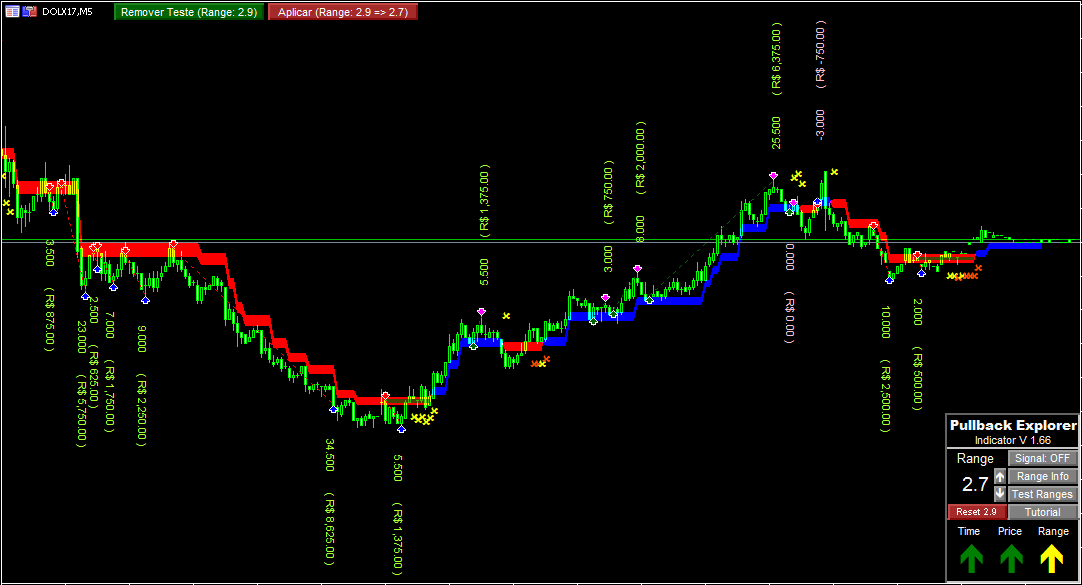Screen dimensions: 1082x585
Task: Reset range with Reset 2.9 button
Action: tap(976, 512)
